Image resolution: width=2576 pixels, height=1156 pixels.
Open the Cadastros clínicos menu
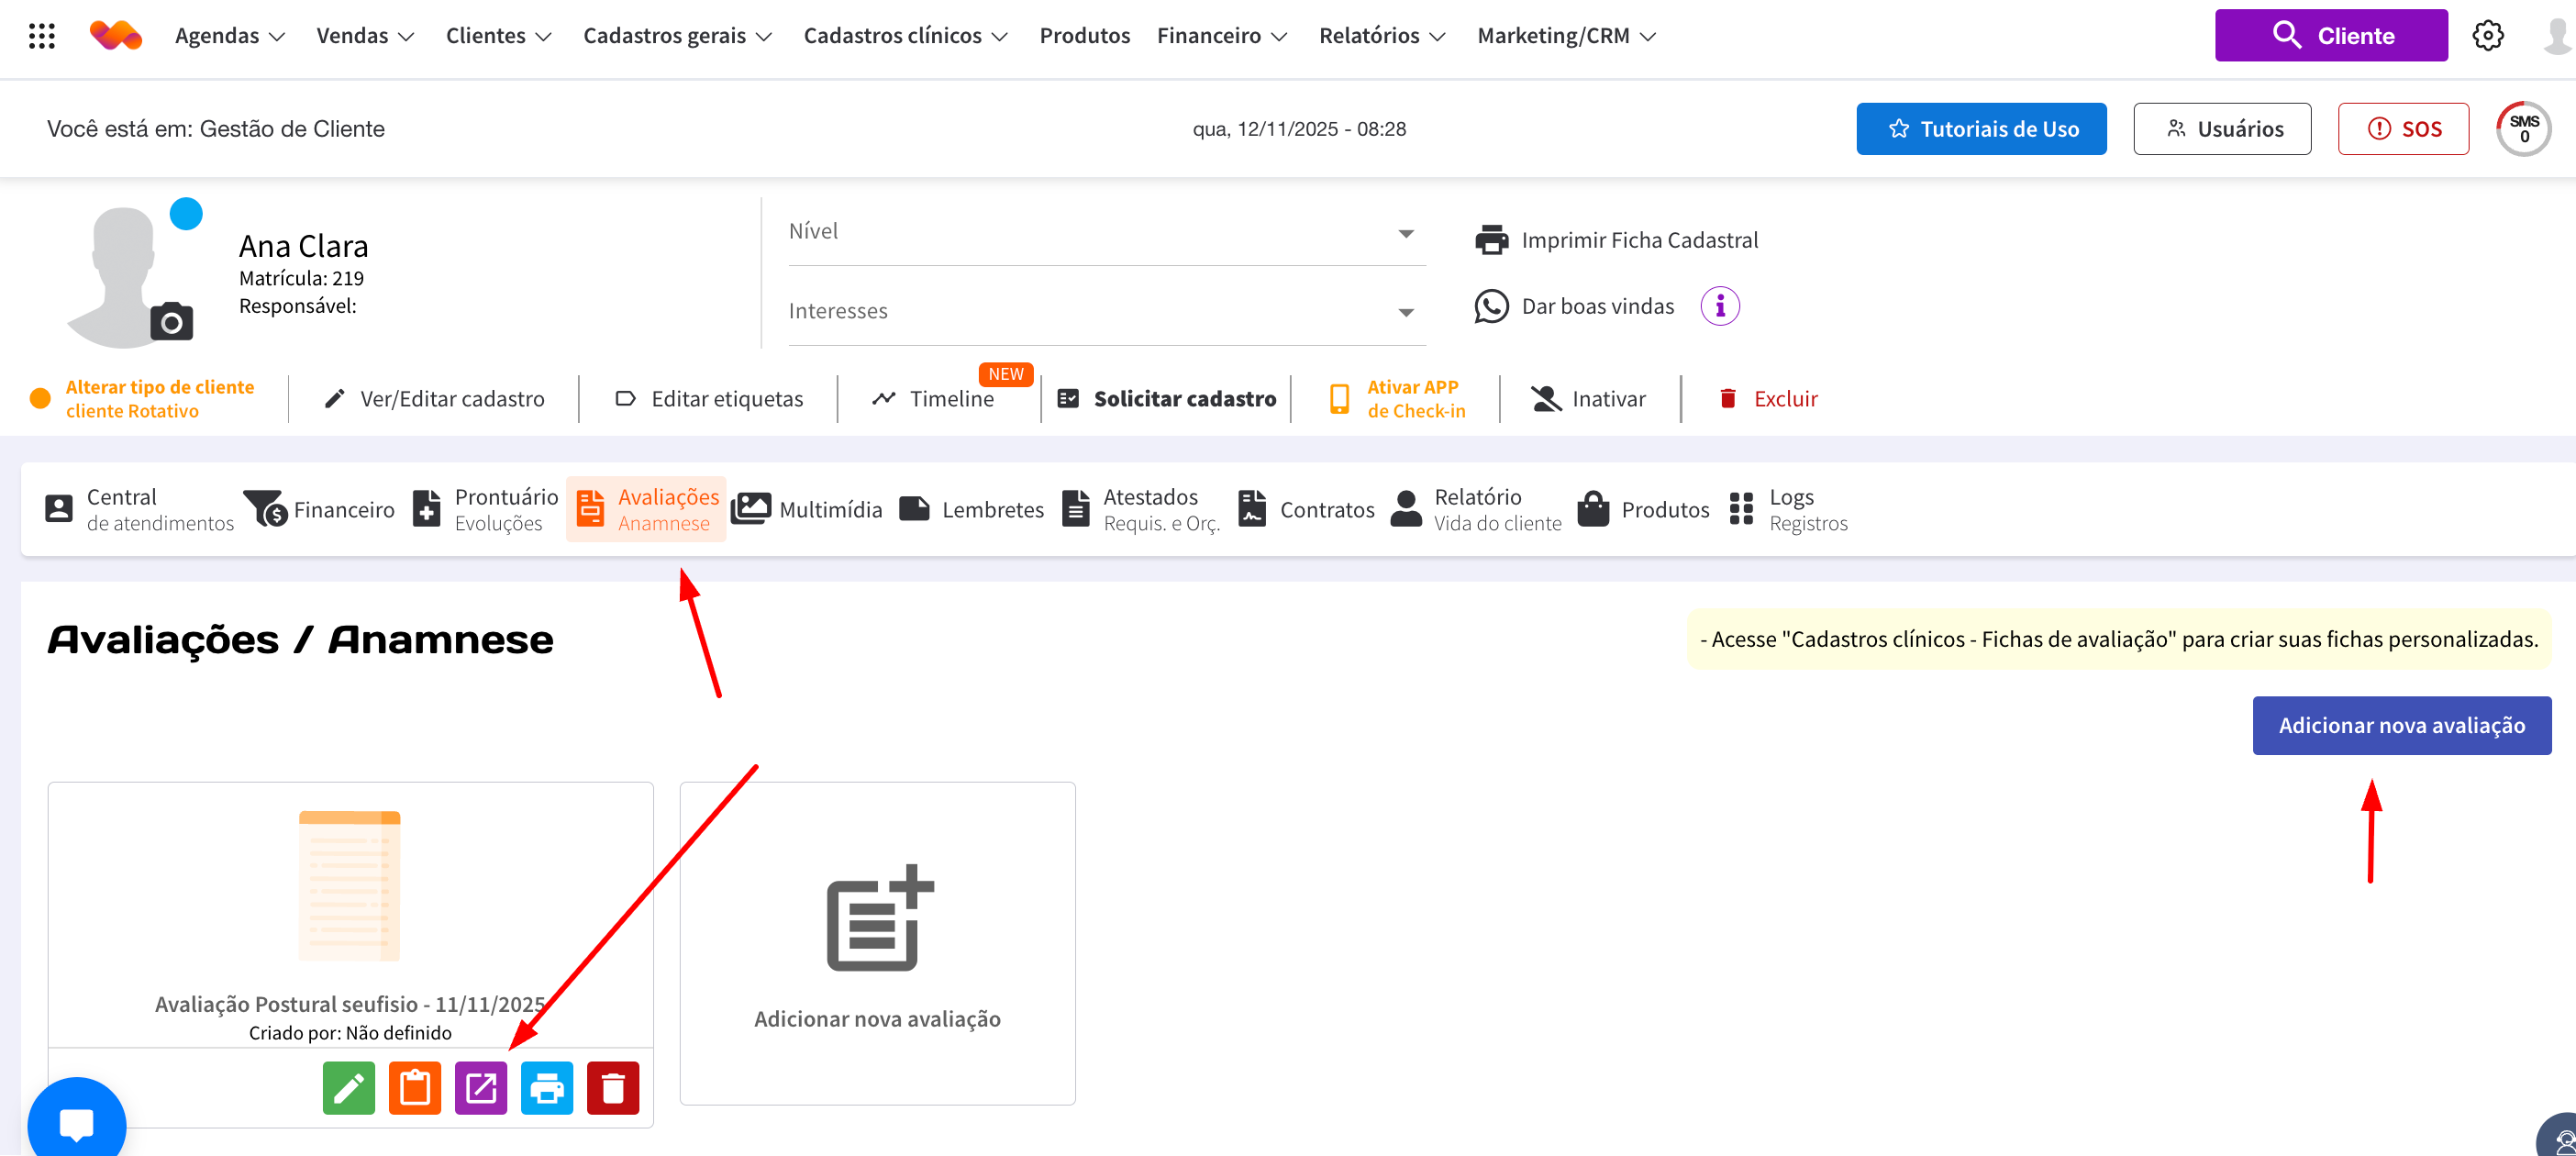pyautogui.click(x=905, y=35)
